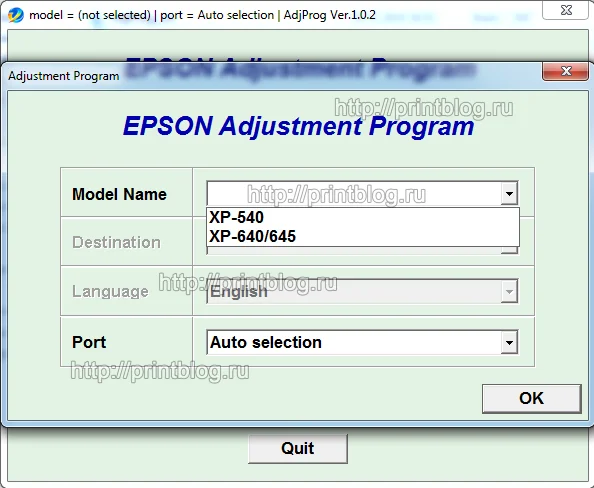The width and height of the screenshot is (594, 488).
Task: Click the EPSON Adjustment Program heading
Action: click(x=299, y=126)
